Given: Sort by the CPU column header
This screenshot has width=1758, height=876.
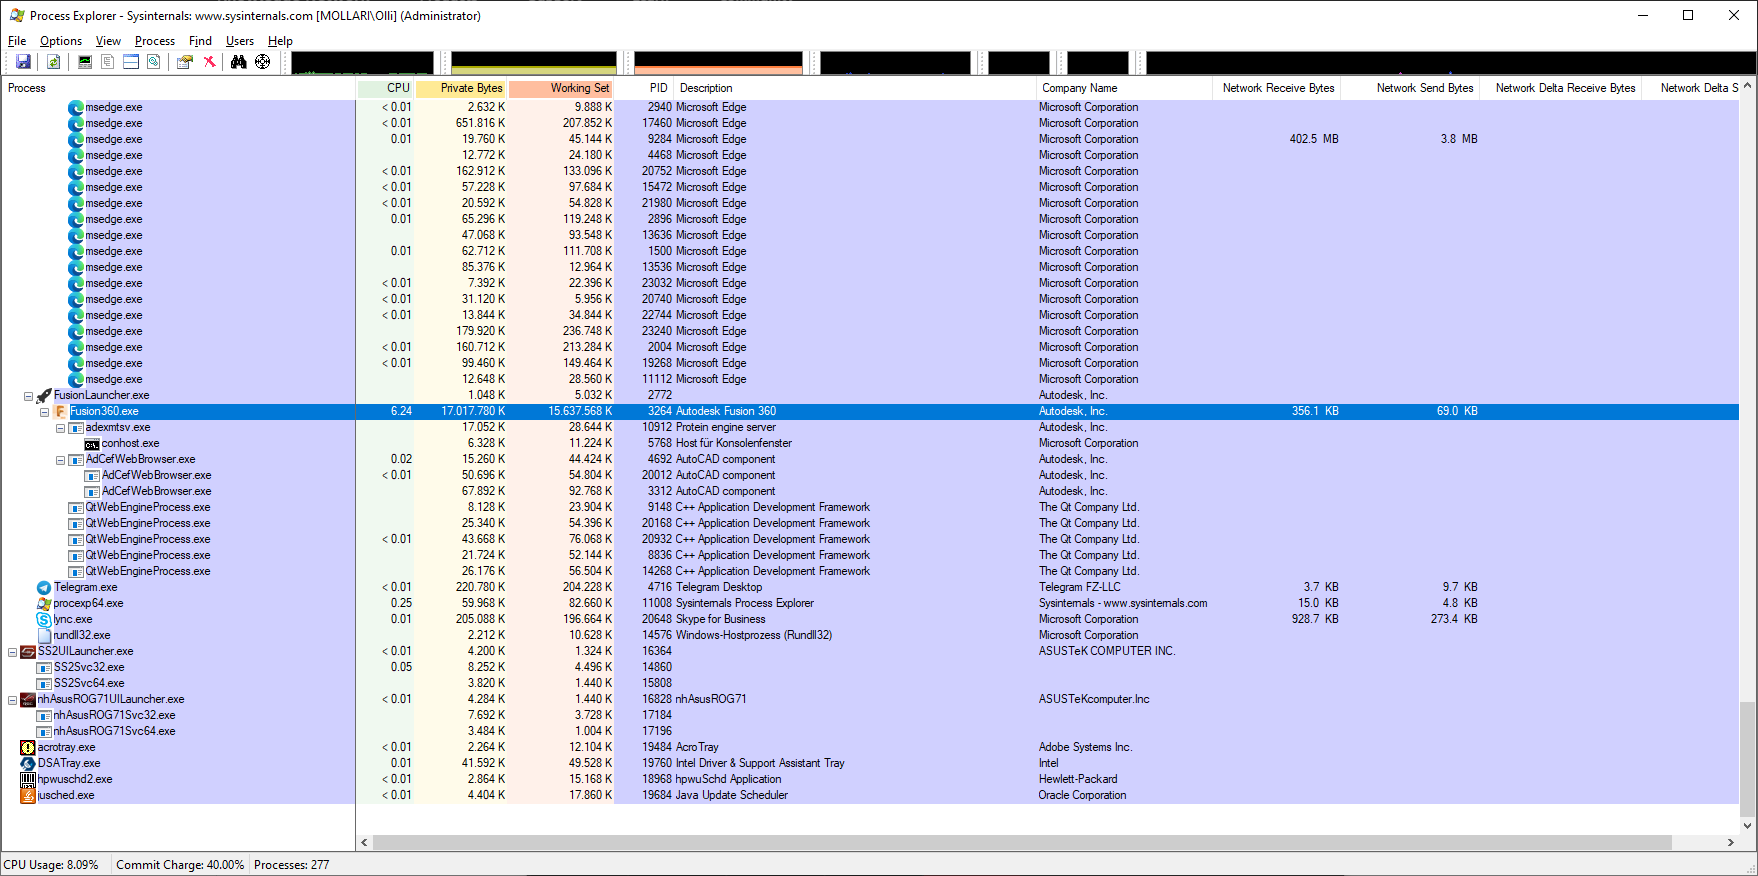Looking at the screenshot, I should point(385,88).
